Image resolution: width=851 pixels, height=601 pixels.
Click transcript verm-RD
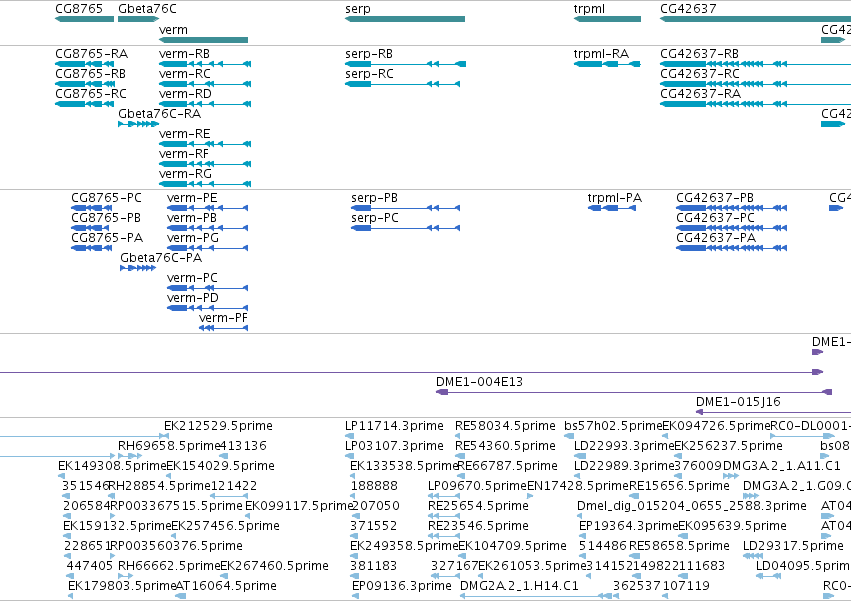pyautogui.click(x=205, y=104)
